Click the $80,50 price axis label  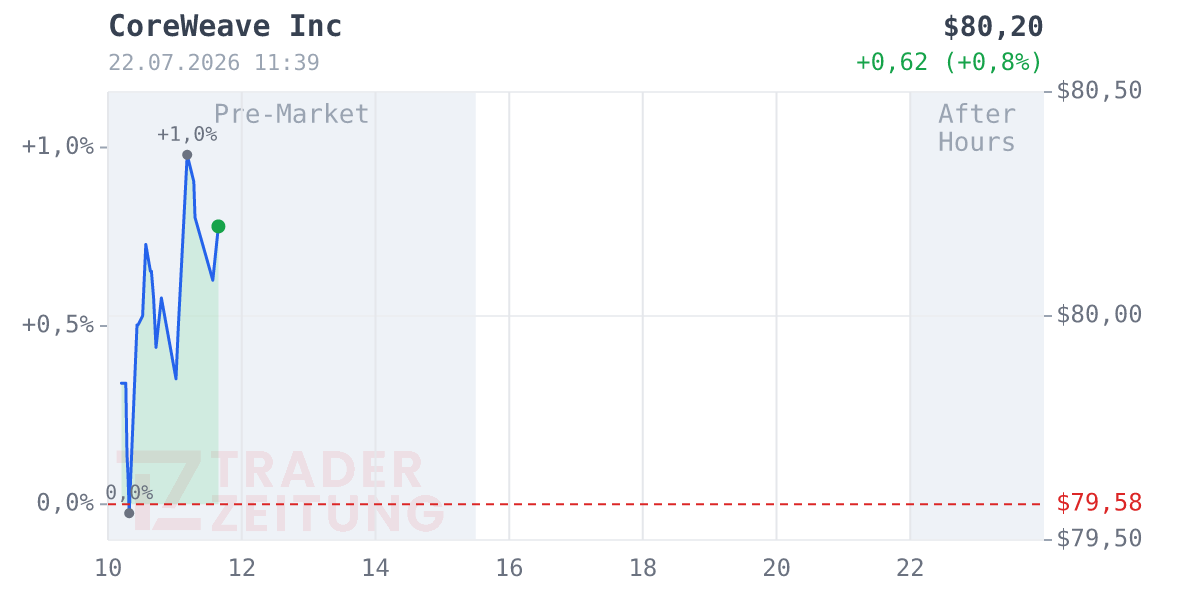pyautogui.click(x=1099, y=91)
